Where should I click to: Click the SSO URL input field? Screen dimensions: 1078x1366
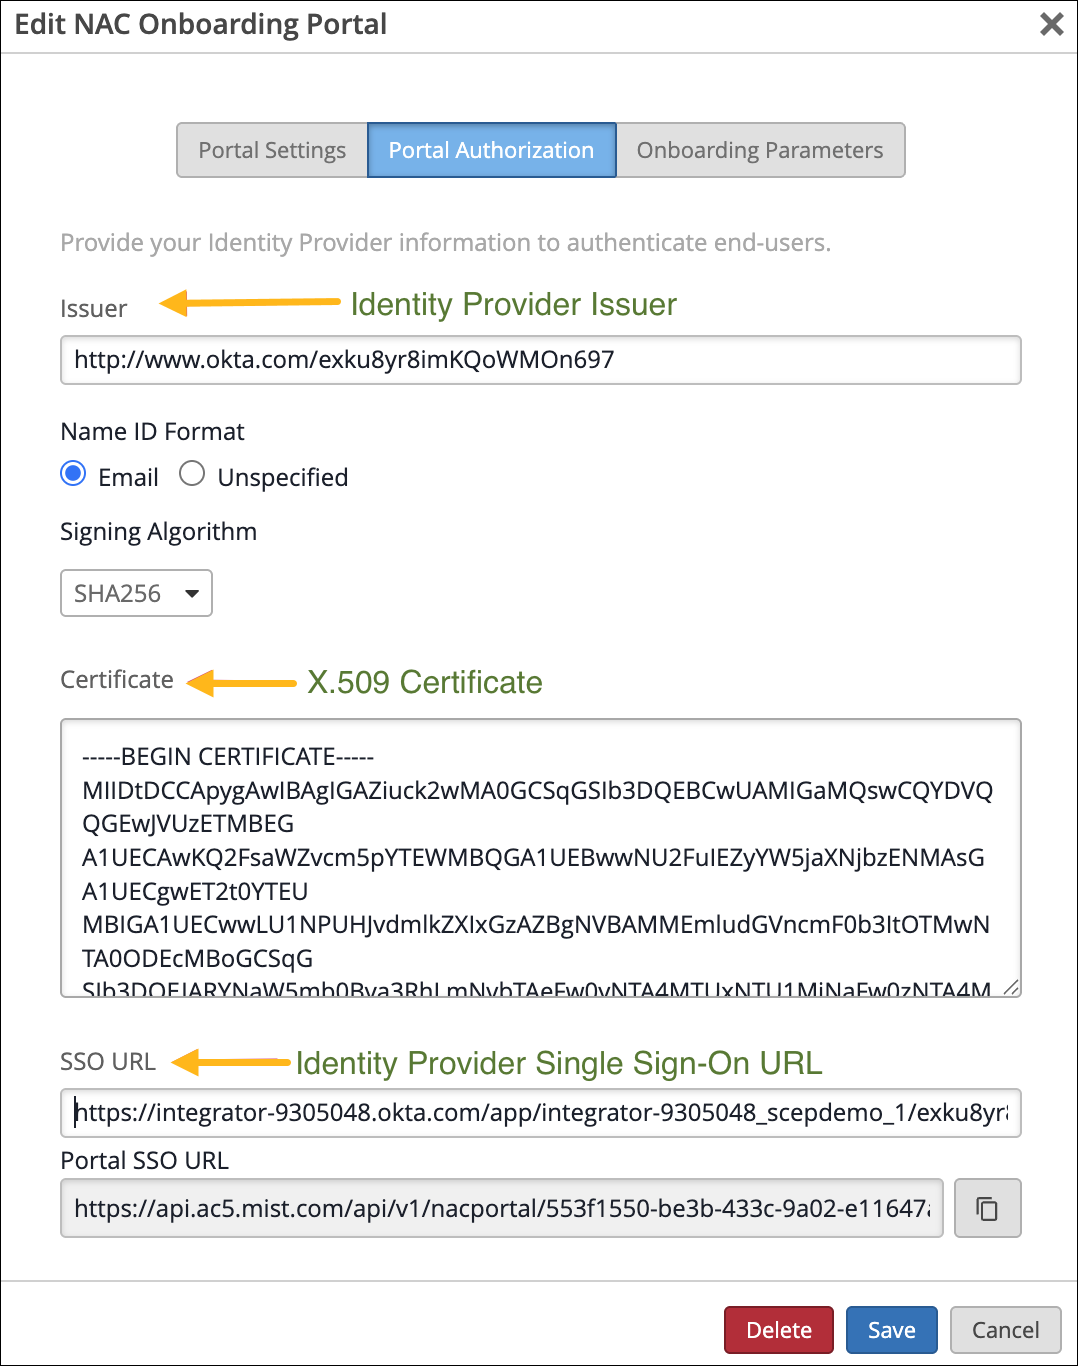(540, 1113)
